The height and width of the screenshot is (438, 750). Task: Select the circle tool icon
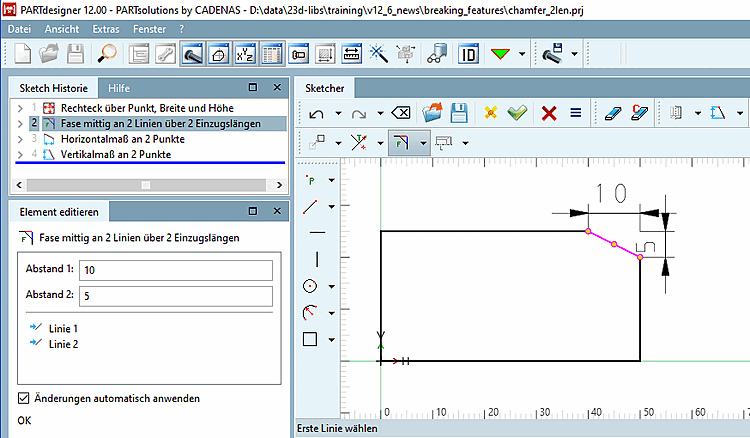tap(310, 286)
